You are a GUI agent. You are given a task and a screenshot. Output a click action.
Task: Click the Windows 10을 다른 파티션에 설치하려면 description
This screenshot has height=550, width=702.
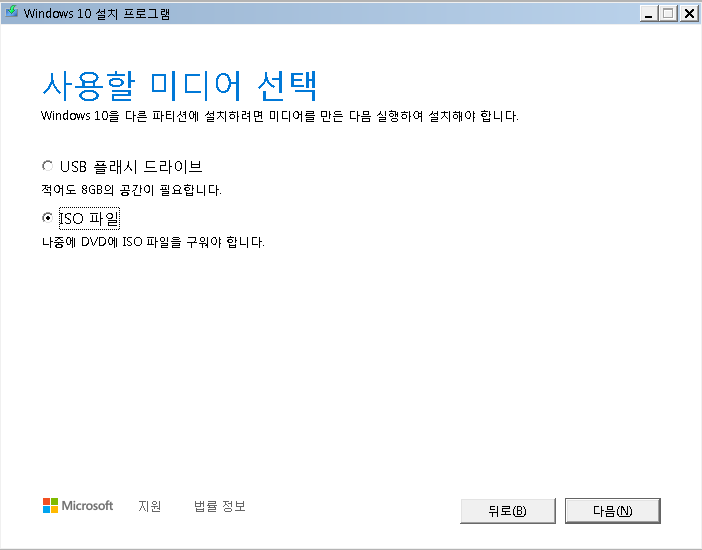click(x=280, y=116)
